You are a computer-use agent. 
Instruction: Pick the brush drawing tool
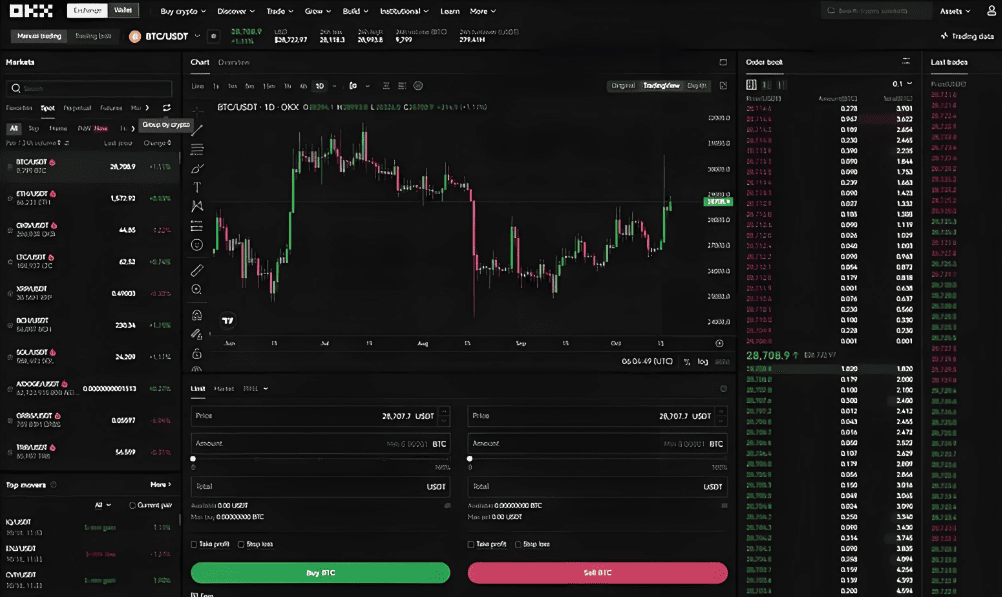(x=197, y=168)
